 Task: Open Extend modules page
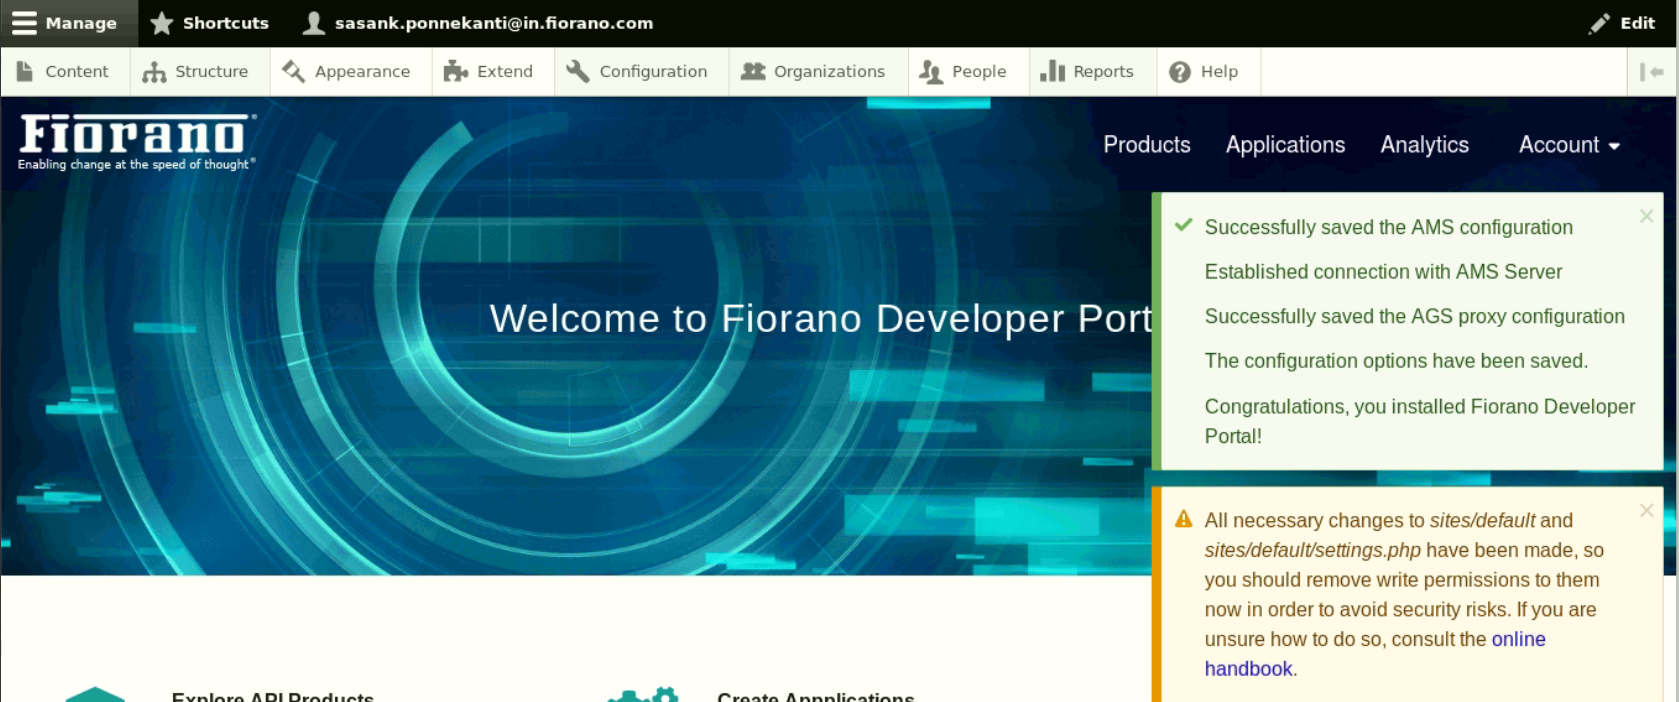(x=489, y=72)
